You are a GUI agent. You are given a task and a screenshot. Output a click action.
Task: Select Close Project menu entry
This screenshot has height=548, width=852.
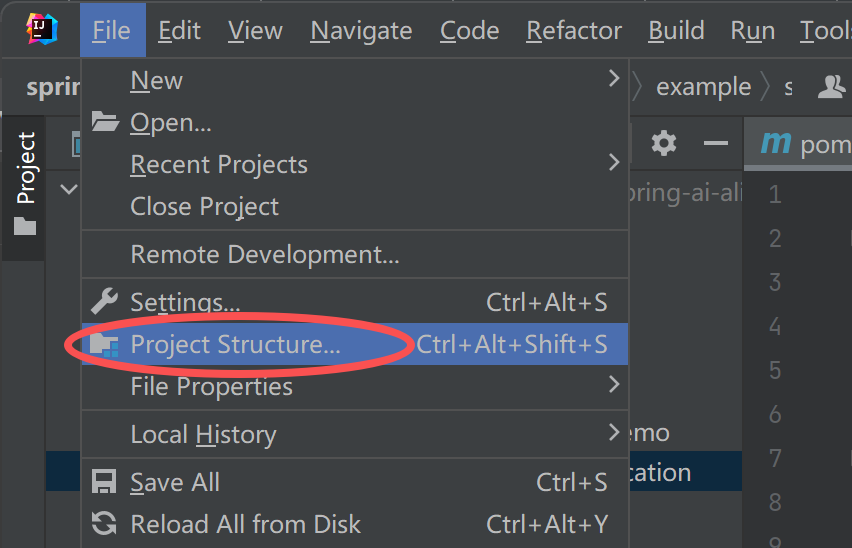[205, 207]
